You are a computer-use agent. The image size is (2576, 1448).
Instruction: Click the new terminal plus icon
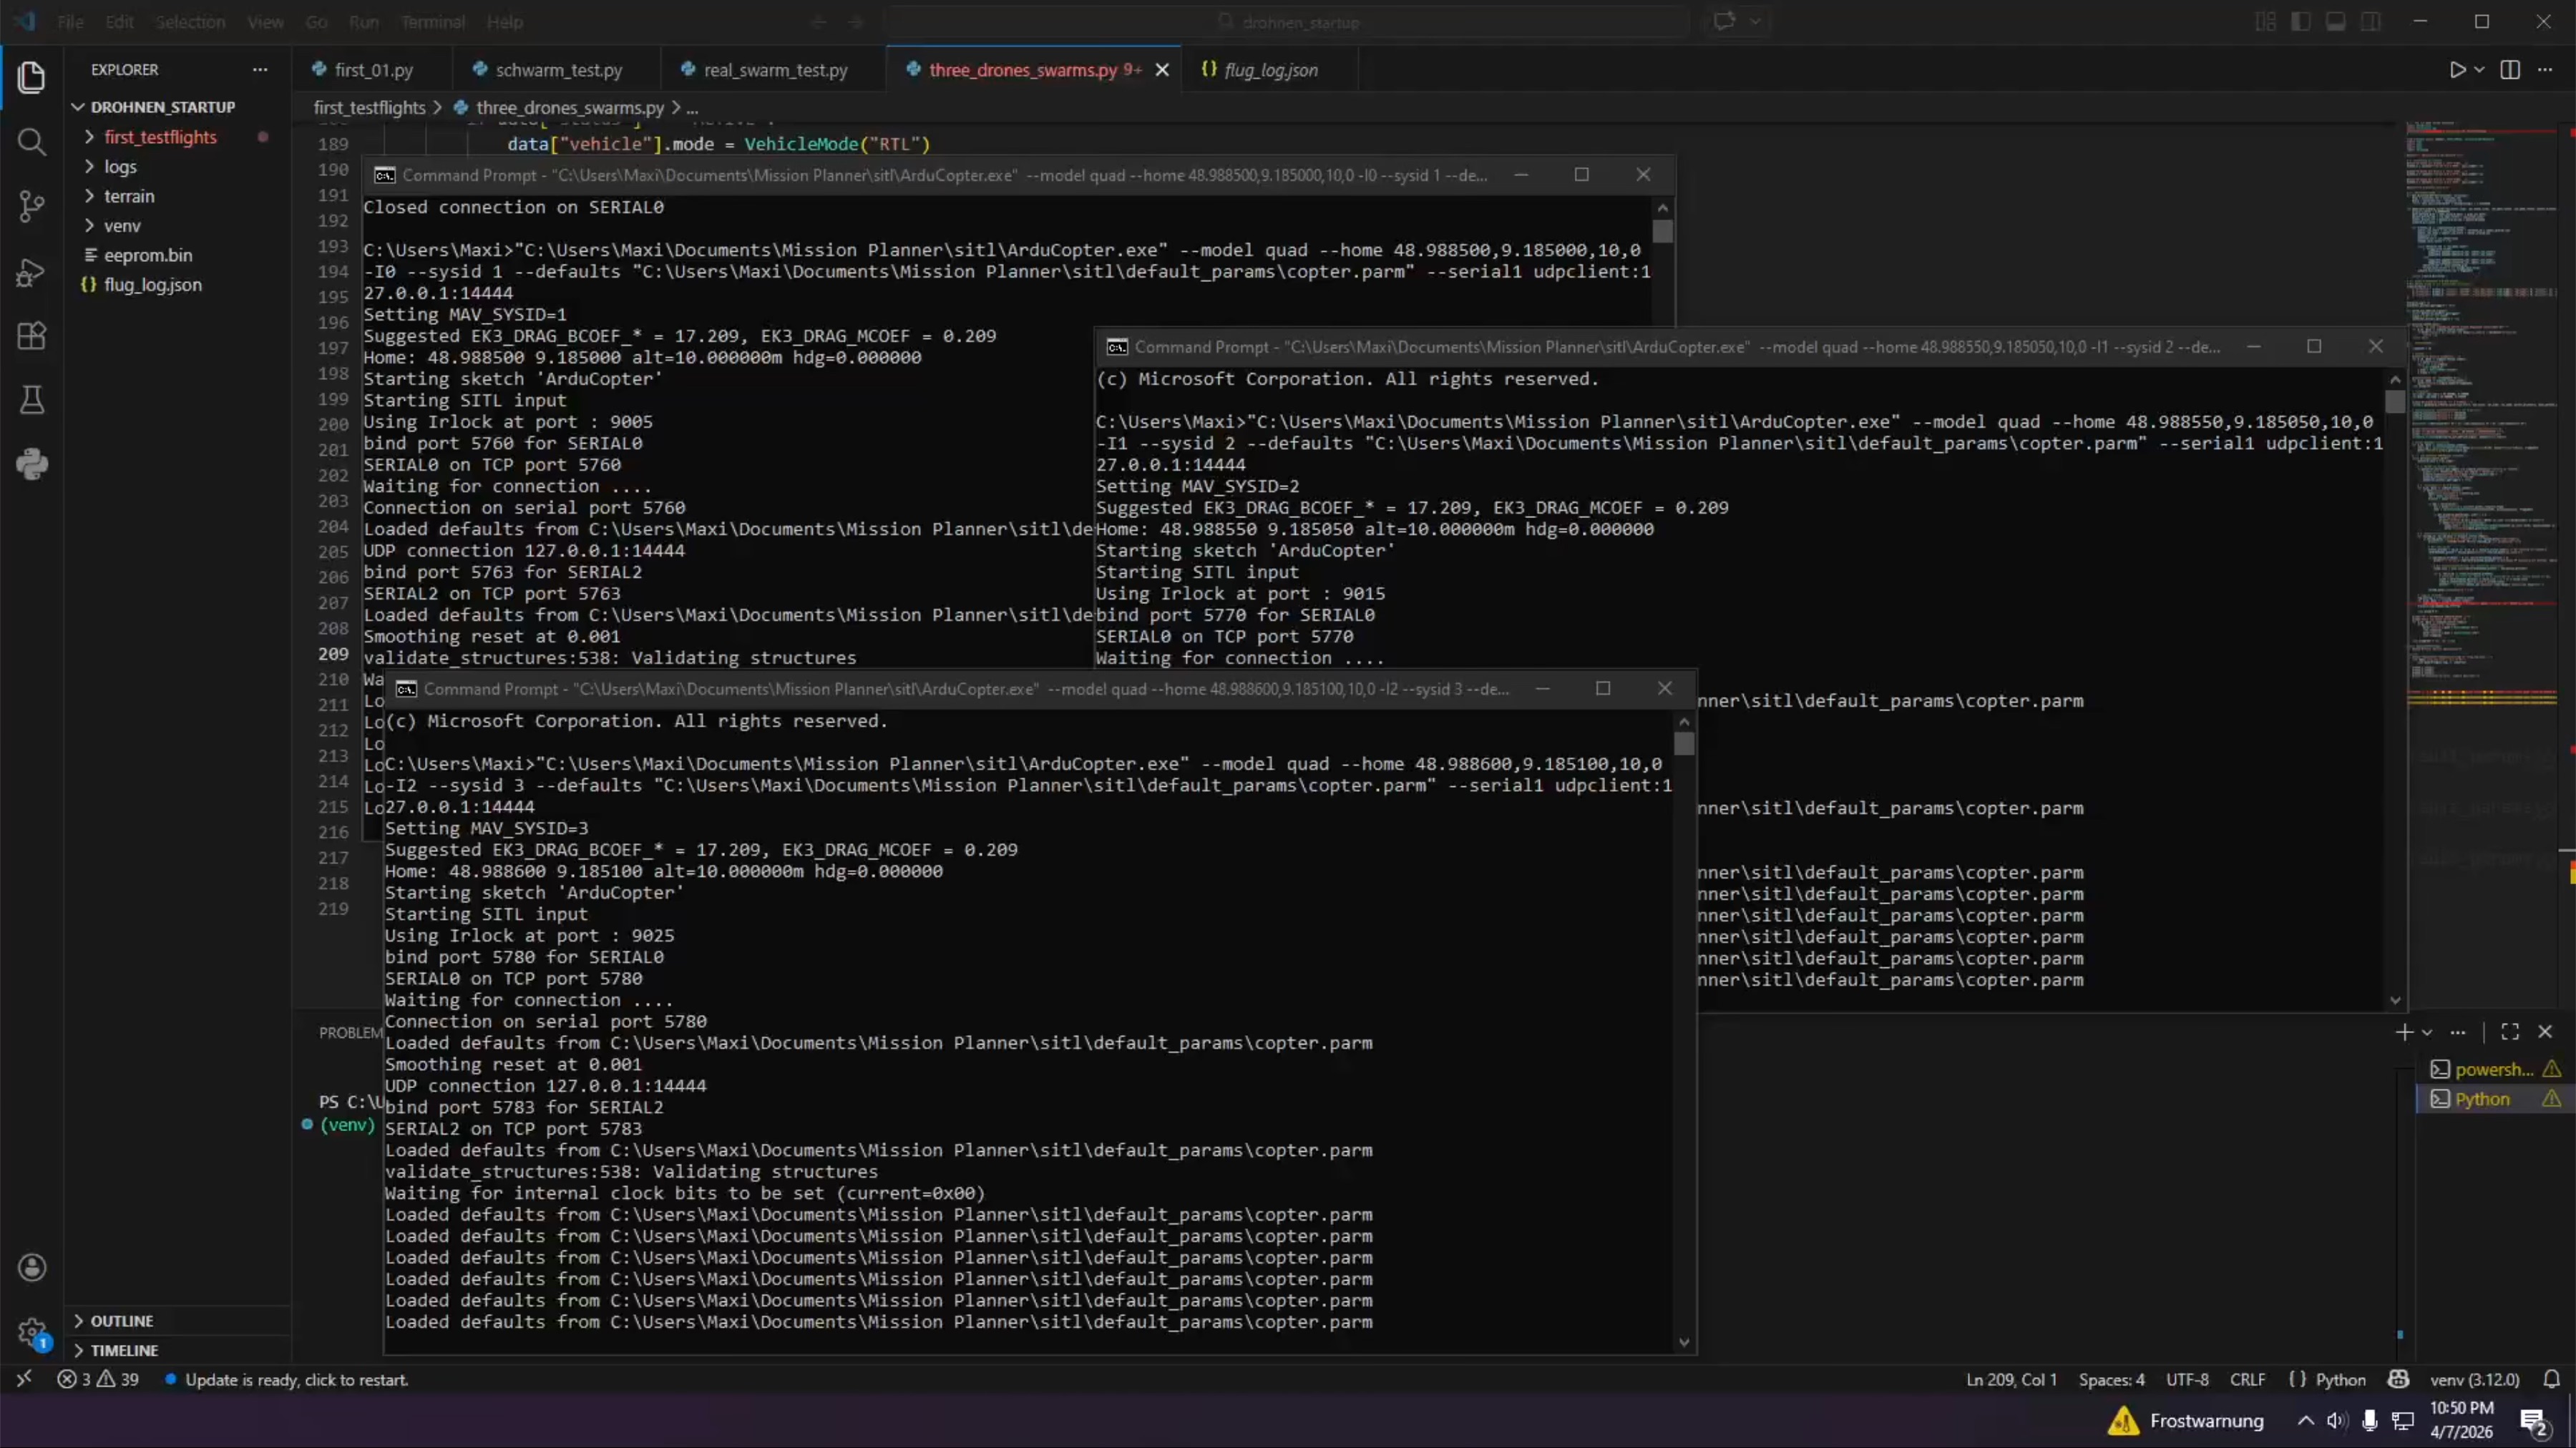point(2404,1032)
